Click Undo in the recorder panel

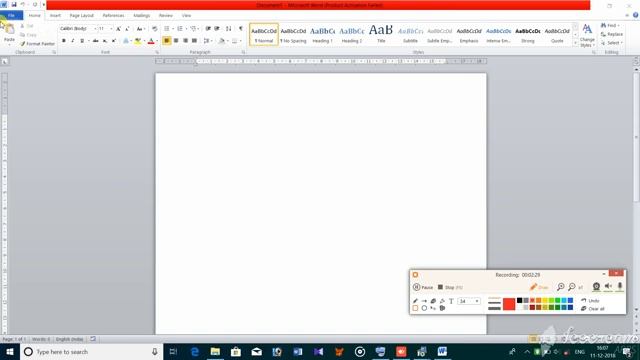tap(590, 301)
